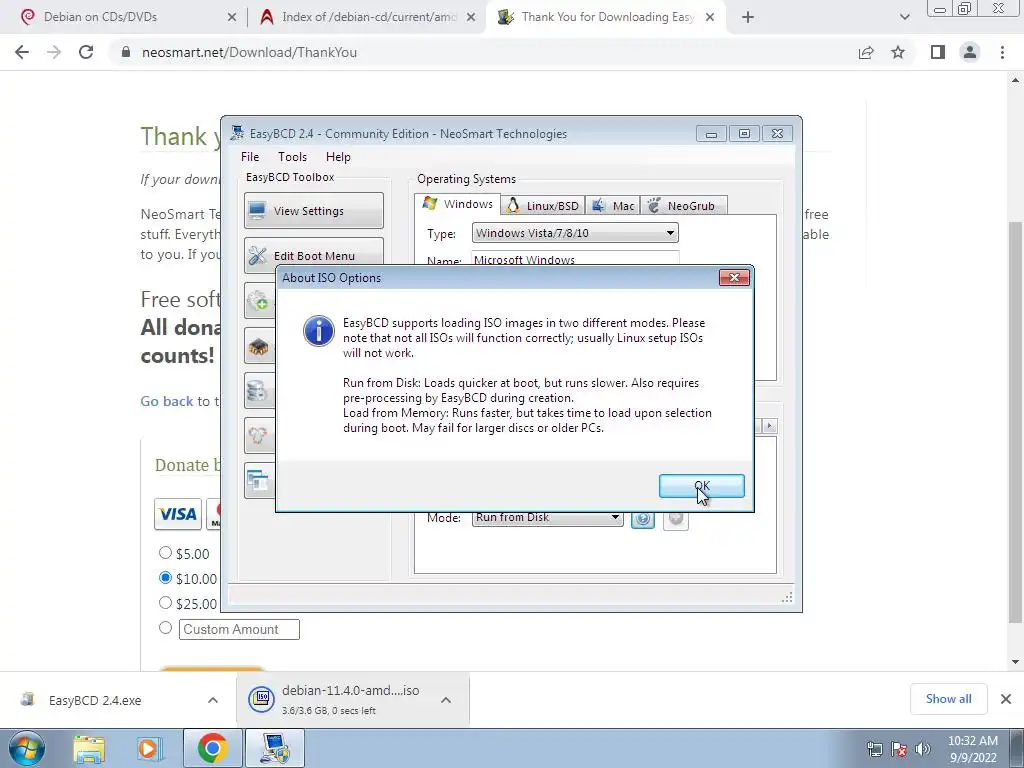This screenshot has height=768, width=1024.
Task: Switch to the Mac tab
Action: tap(613, 206)
